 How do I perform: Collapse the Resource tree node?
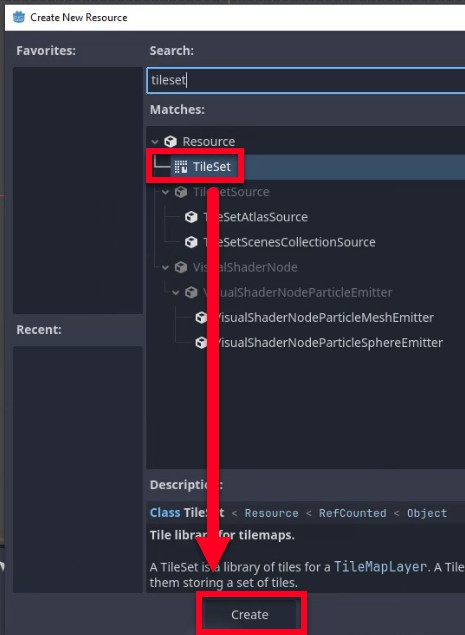(x=155, y=142)
